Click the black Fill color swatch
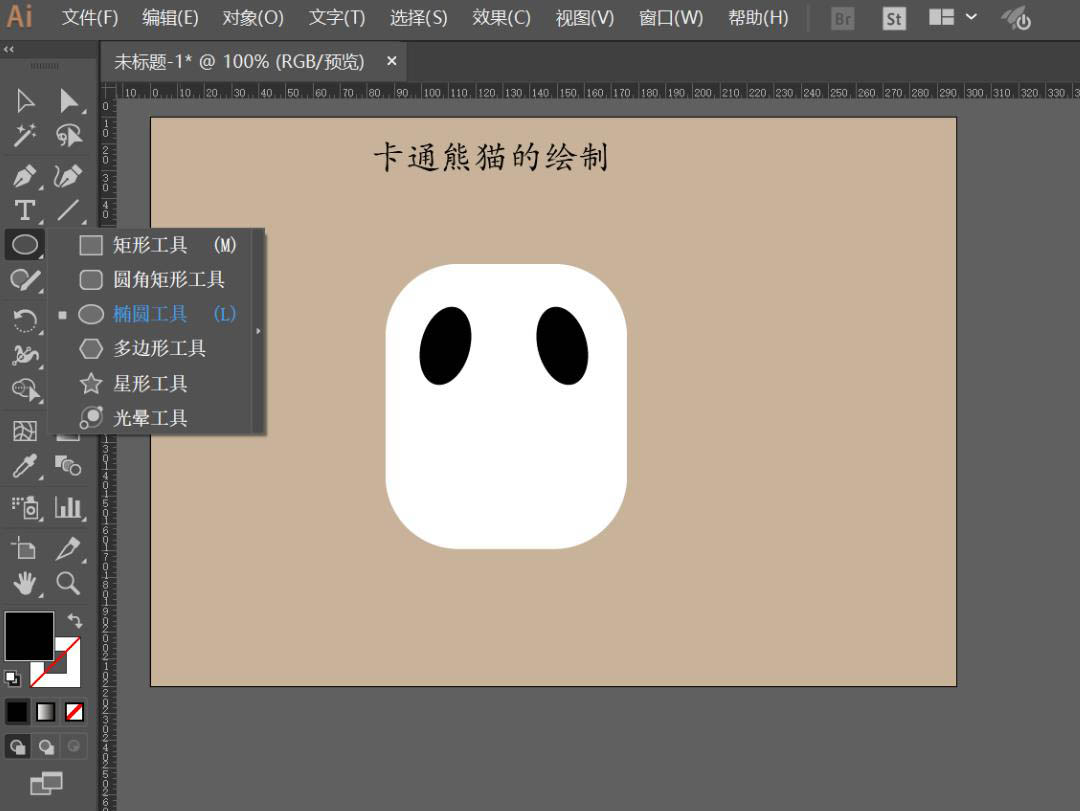 click(28, 635)
